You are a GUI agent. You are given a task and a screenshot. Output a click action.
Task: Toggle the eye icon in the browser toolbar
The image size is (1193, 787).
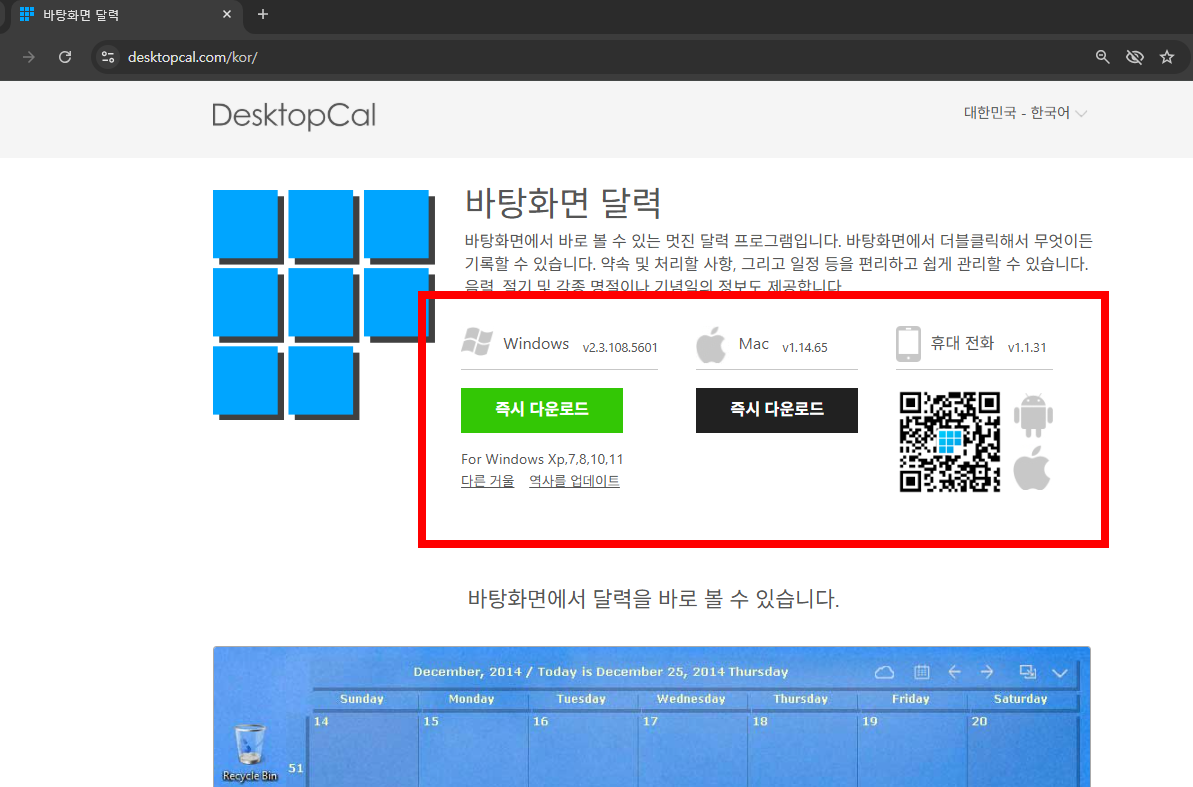pyautogui.click(x=1134, y=57)
